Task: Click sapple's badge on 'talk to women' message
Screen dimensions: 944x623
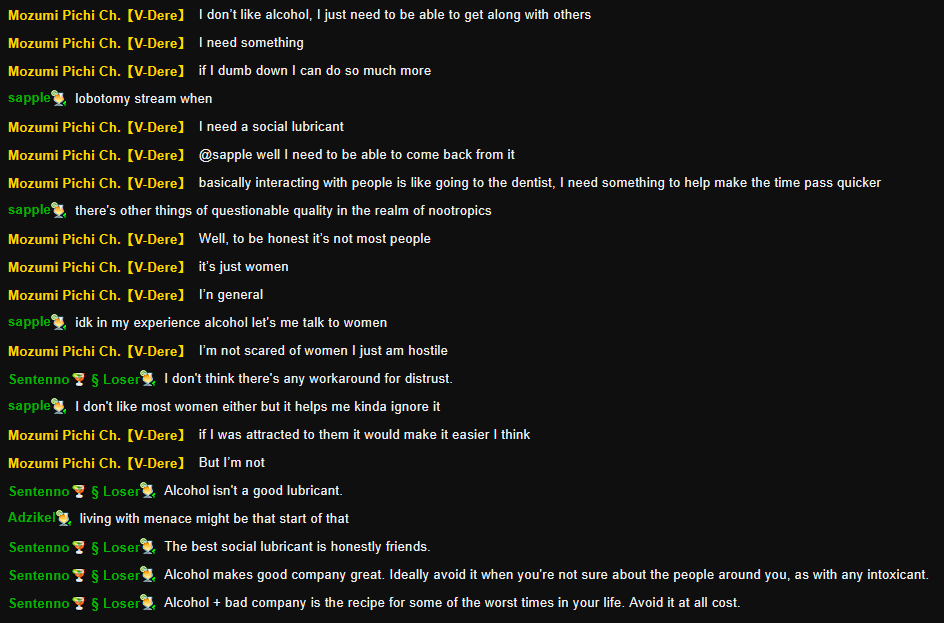Action: click(59, 322)
